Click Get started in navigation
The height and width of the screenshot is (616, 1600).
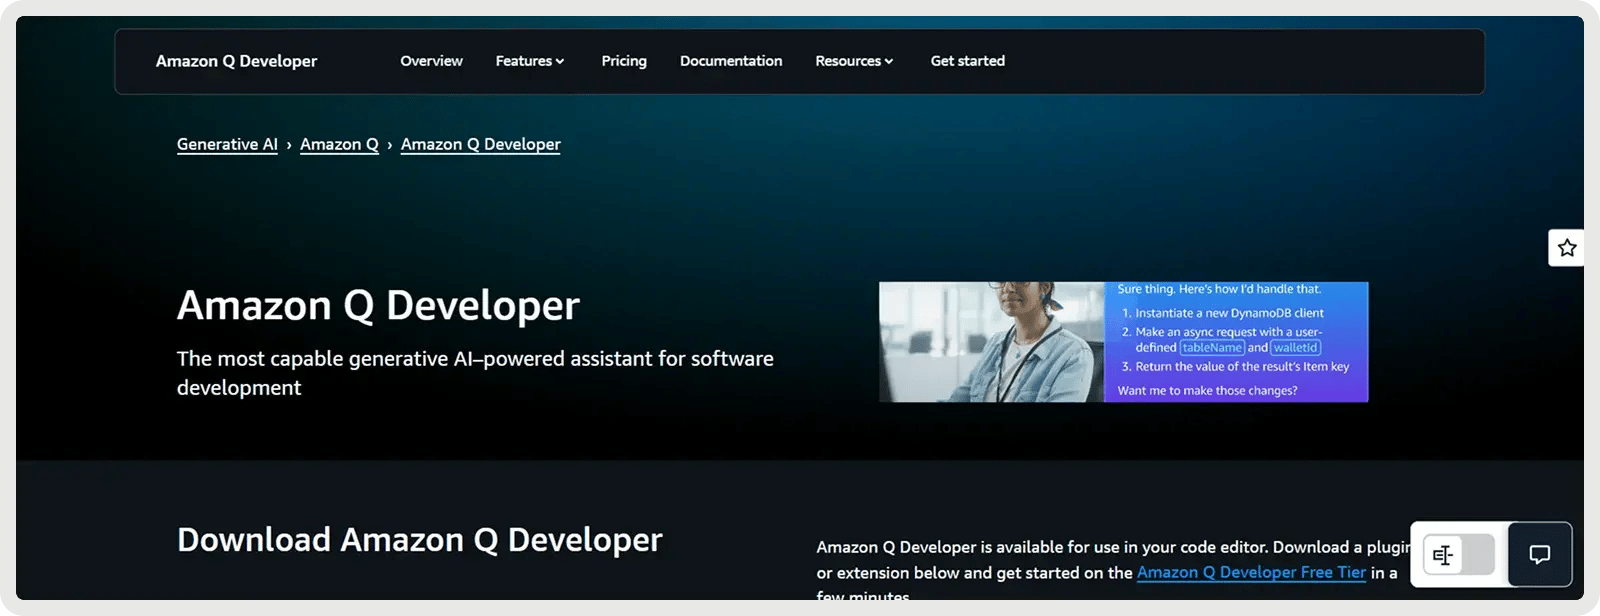tap(967, 61)
